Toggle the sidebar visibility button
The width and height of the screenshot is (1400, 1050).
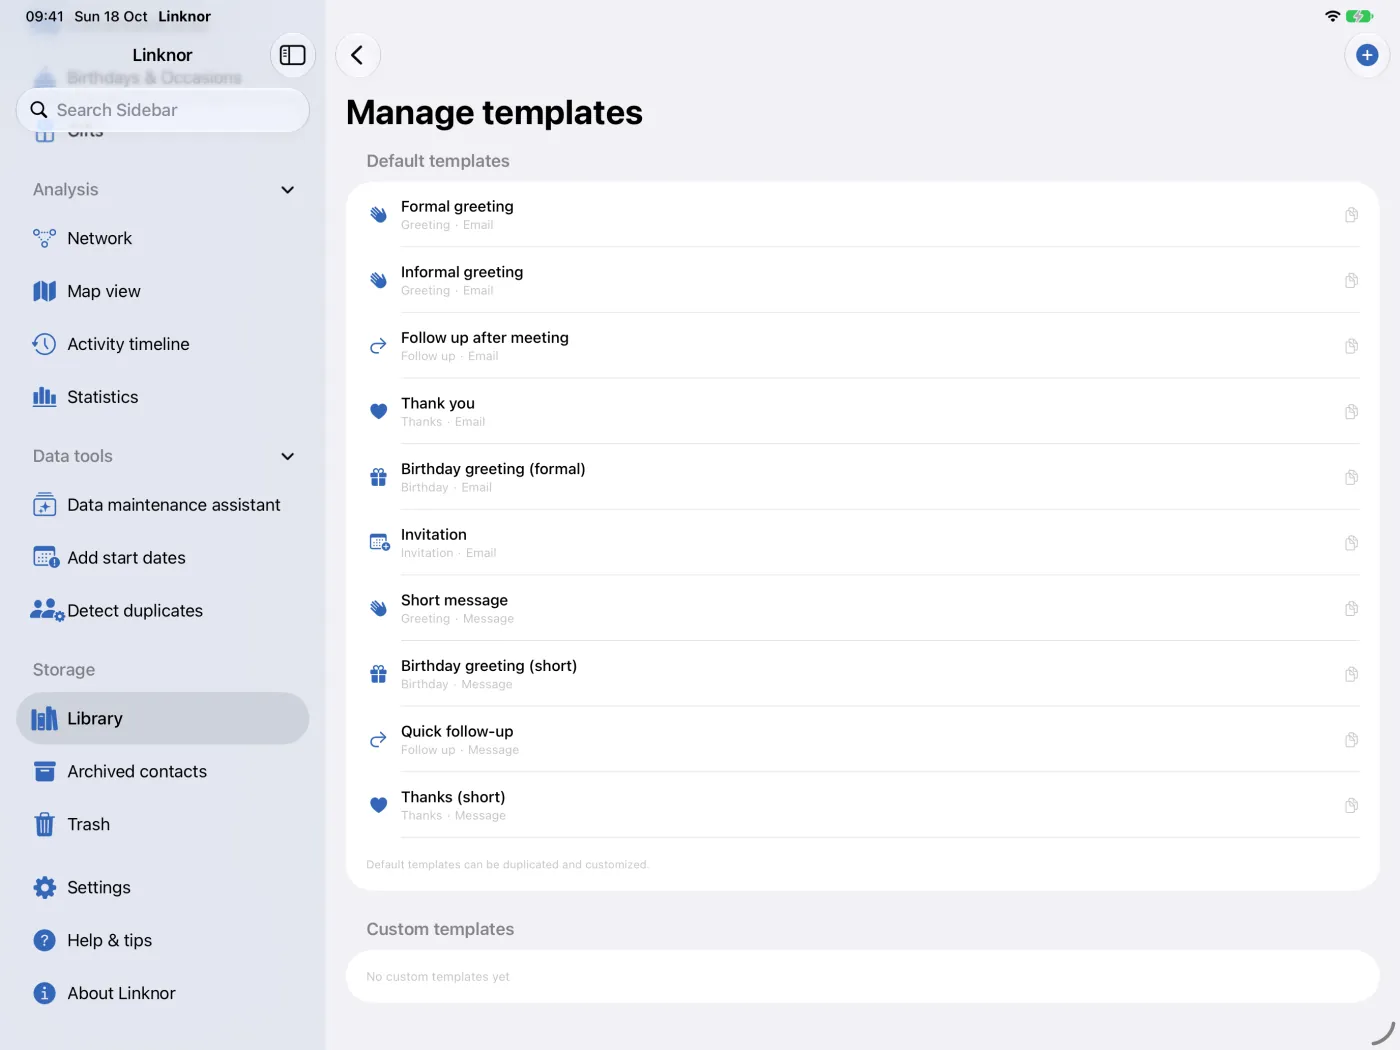click(293, 55)
